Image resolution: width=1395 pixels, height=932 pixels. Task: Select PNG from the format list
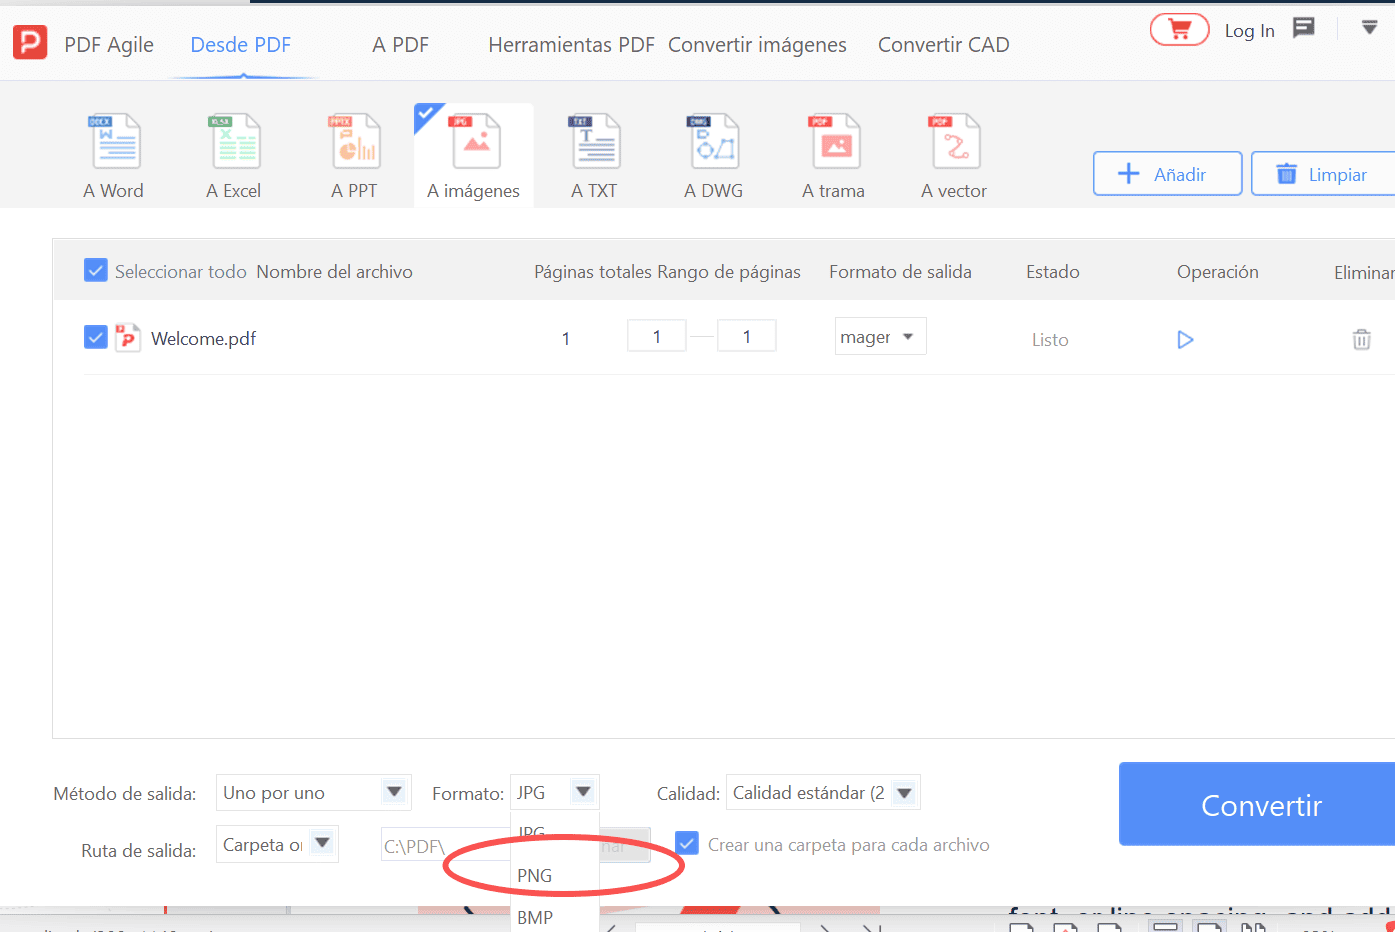point(535,875)
